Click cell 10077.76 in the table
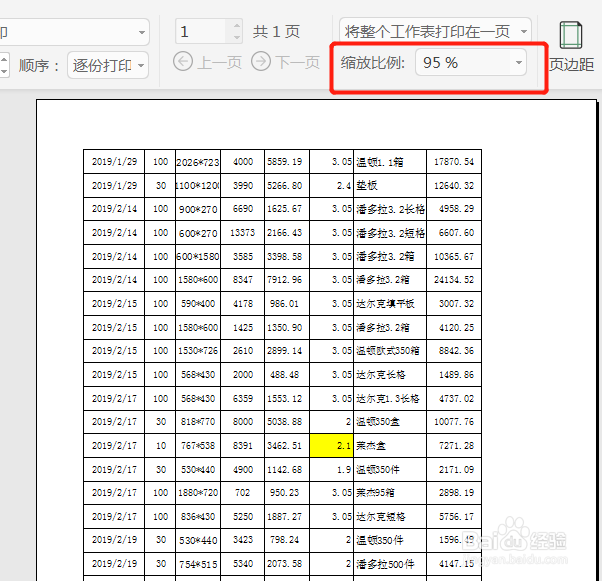 click(x=454, y=422)
